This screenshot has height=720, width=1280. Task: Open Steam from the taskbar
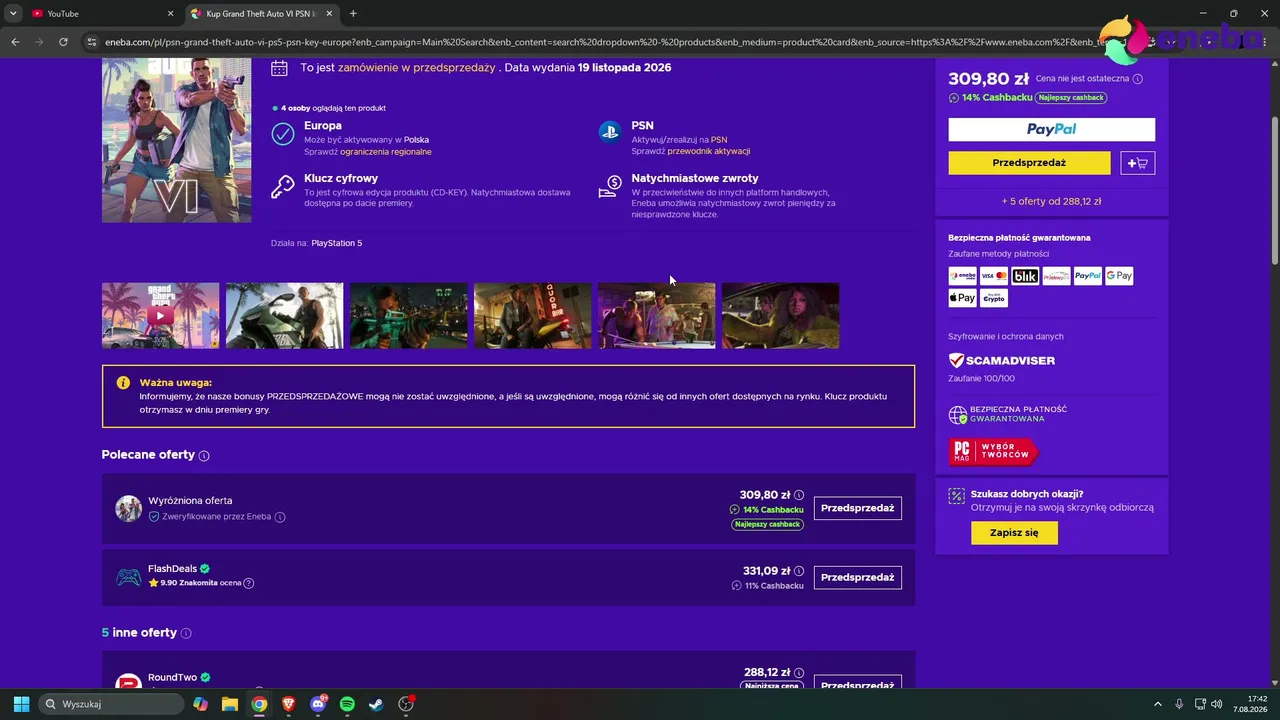click(x=376, y=704)
